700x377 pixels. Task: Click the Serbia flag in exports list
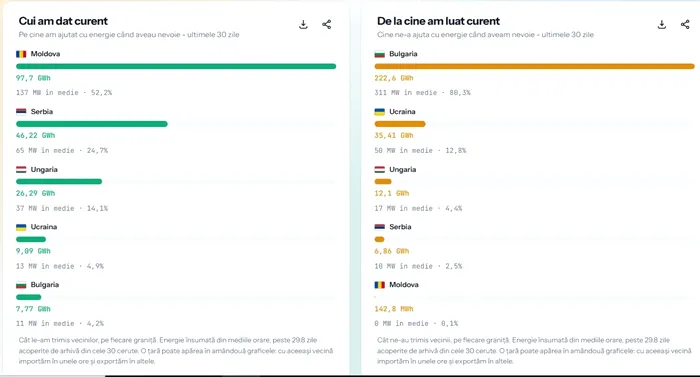pyautogui.click(x=21, y=112)
